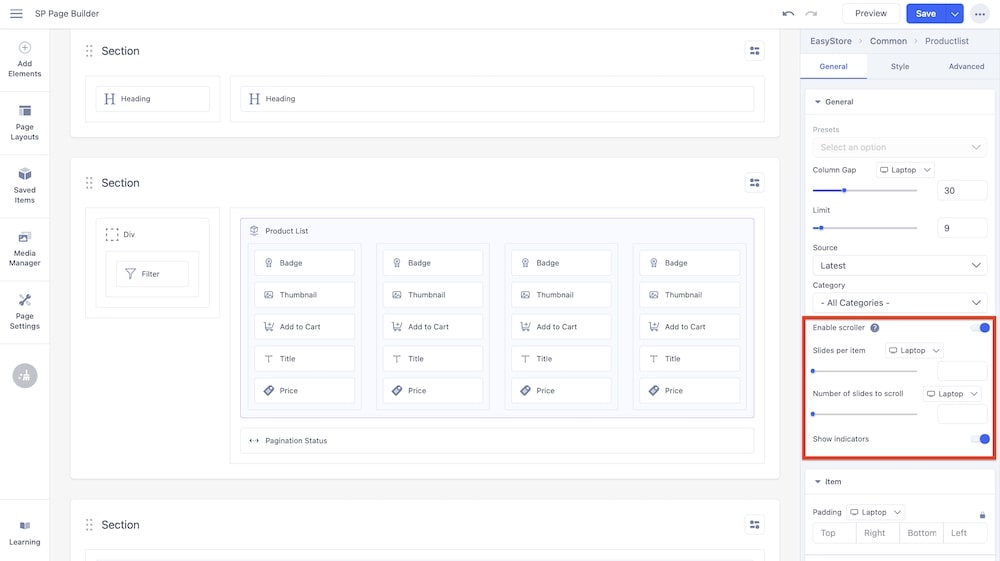Click the Preview button
Viewport: 1000px width, 561px height.
click(x=870, y=14)
